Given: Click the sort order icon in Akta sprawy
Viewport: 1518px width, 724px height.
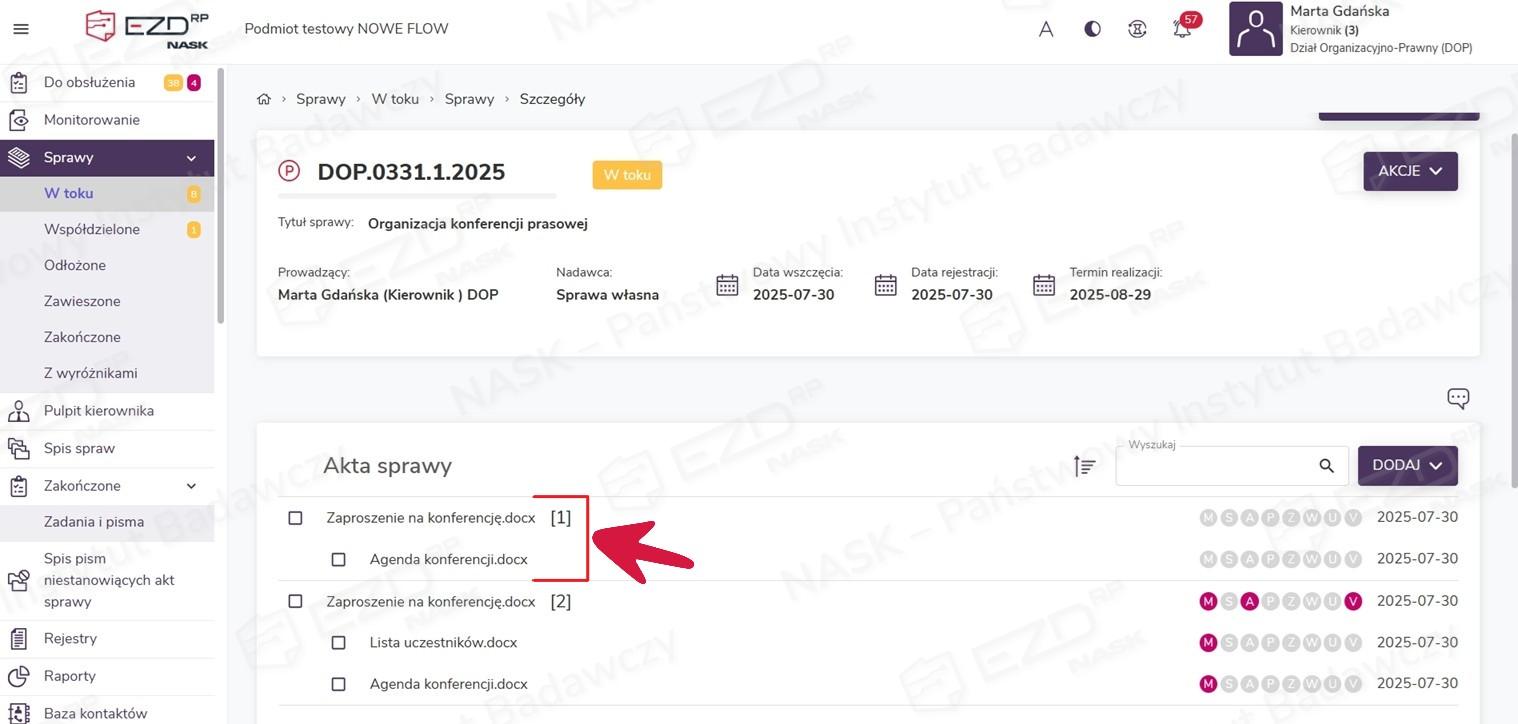Looking at the screenshot, I should pos(1084,466).
